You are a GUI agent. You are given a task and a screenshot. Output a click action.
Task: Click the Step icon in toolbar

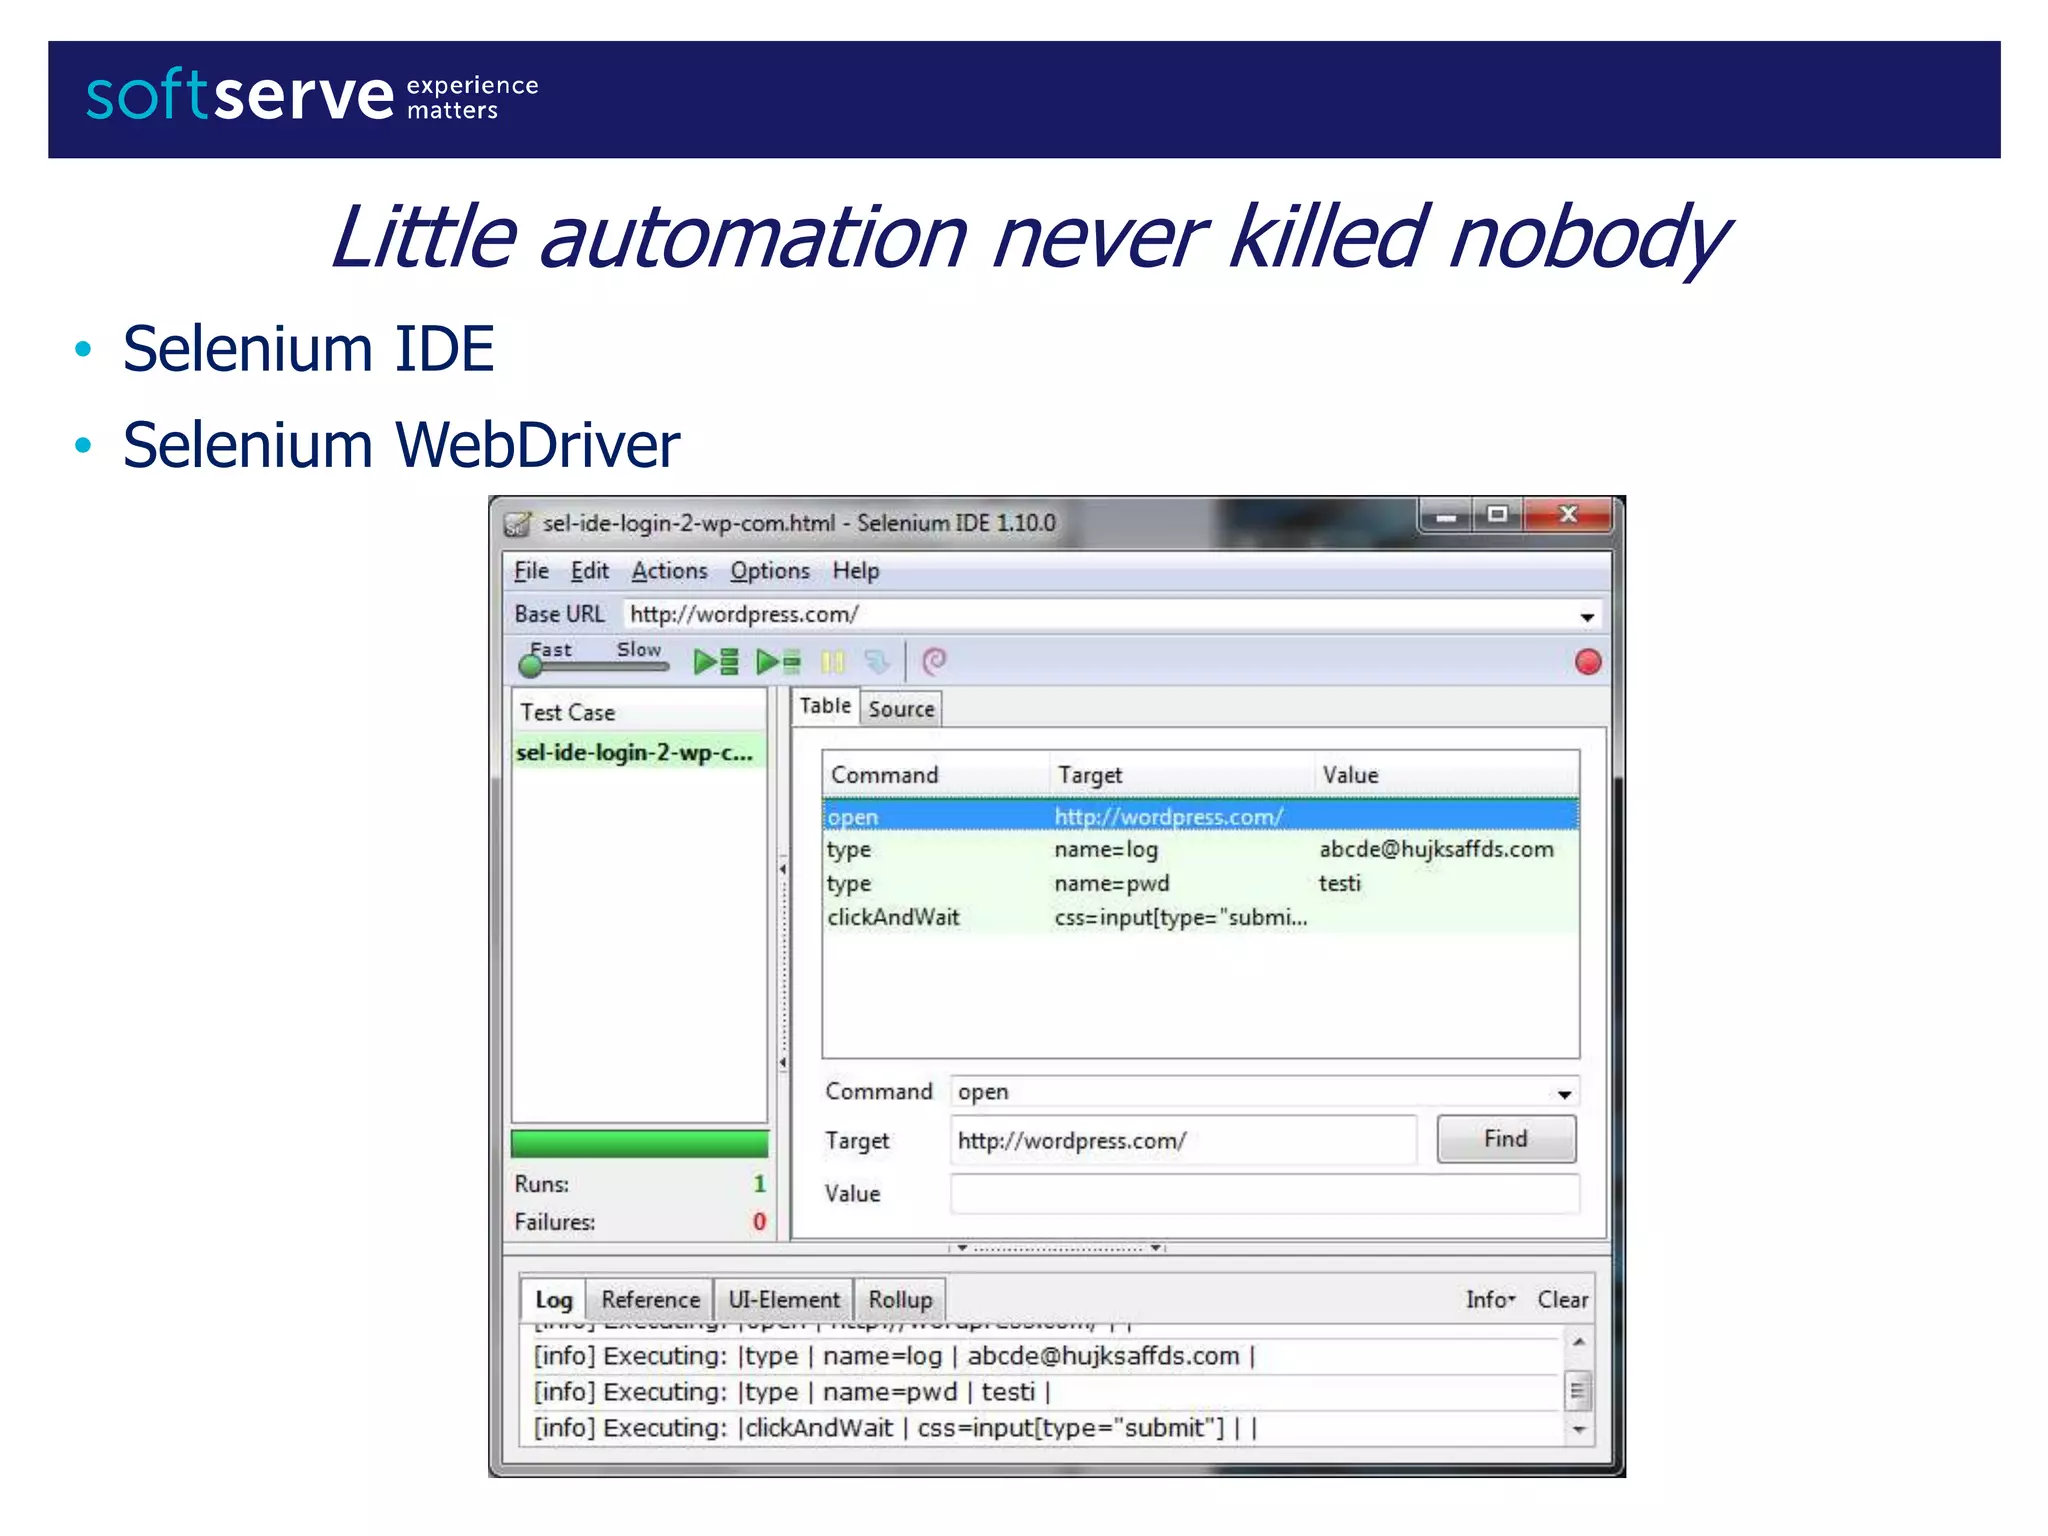(x=877, y=662)
